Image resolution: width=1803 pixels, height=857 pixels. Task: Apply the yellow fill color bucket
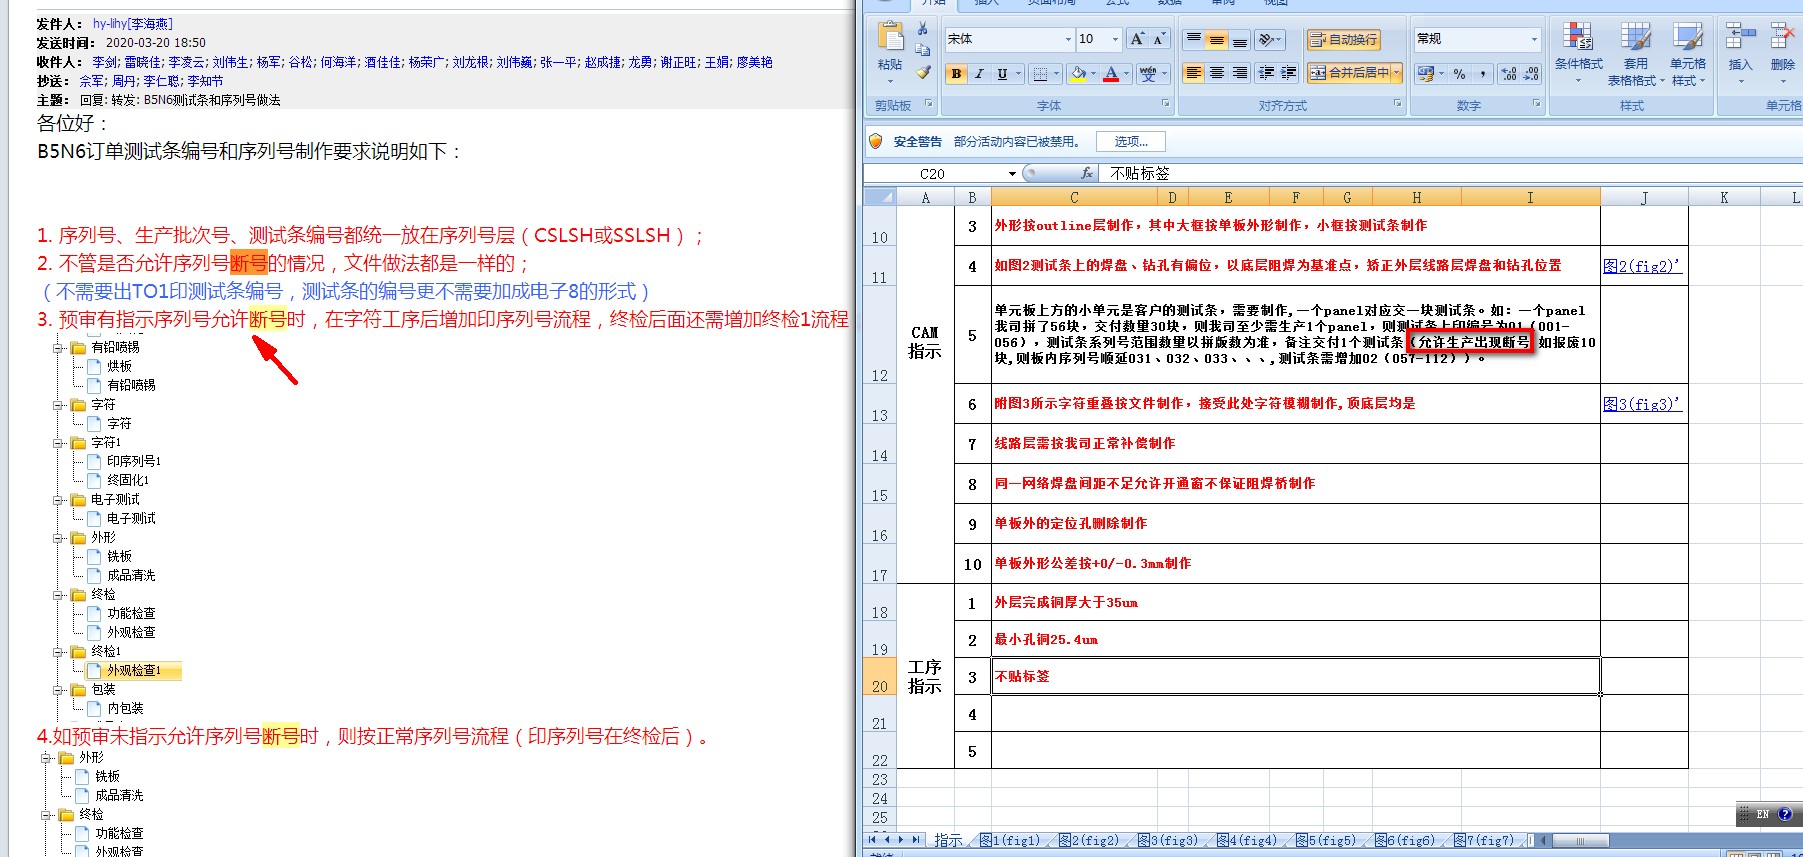[1078, 73]
